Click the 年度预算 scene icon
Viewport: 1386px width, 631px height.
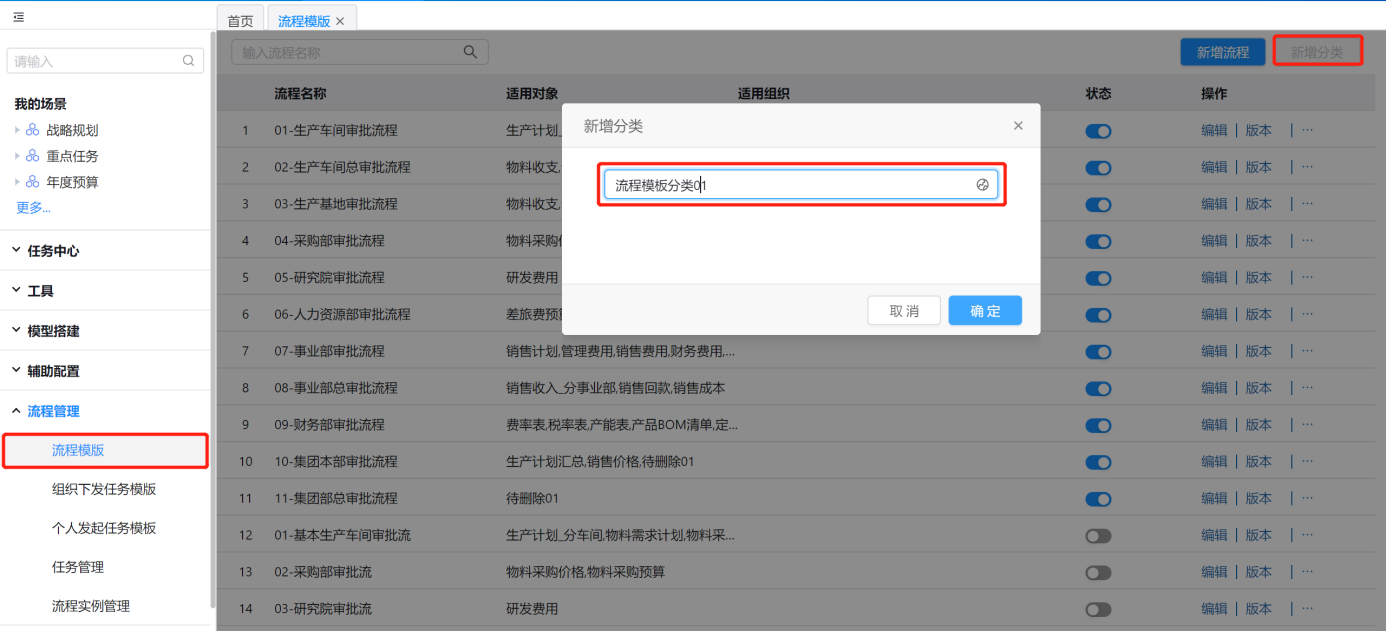point(33,182)
